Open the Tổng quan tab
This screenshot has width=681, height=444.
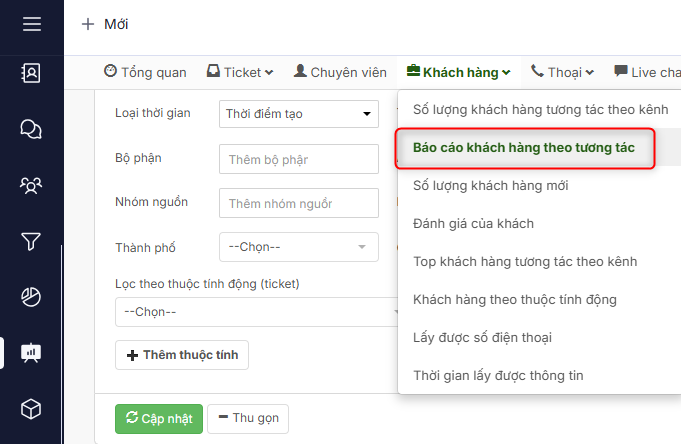pyautogui.click(x=146, y=72)
